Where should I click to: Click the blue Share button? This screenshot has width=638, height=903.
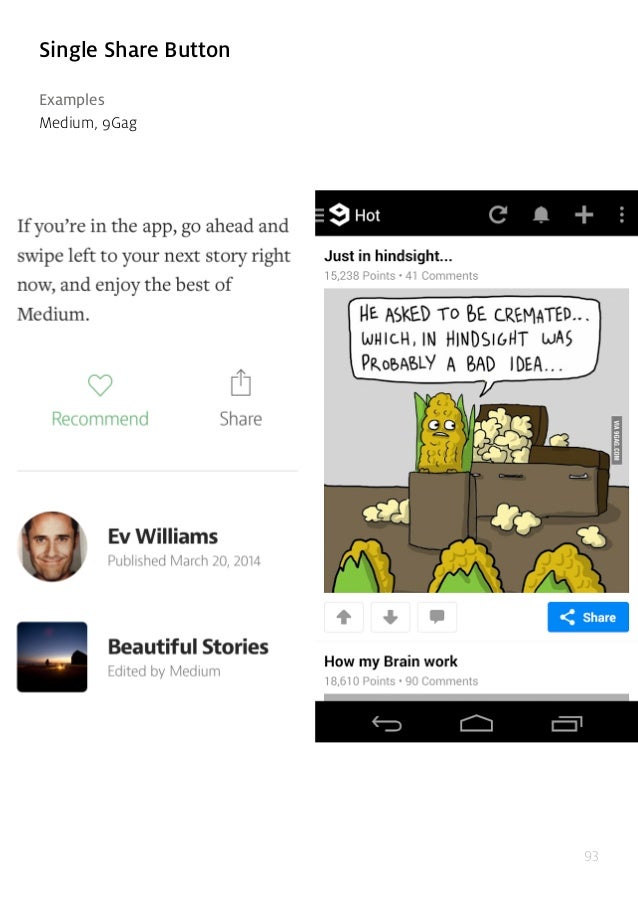pyautogui.click(x=588, y=617)
